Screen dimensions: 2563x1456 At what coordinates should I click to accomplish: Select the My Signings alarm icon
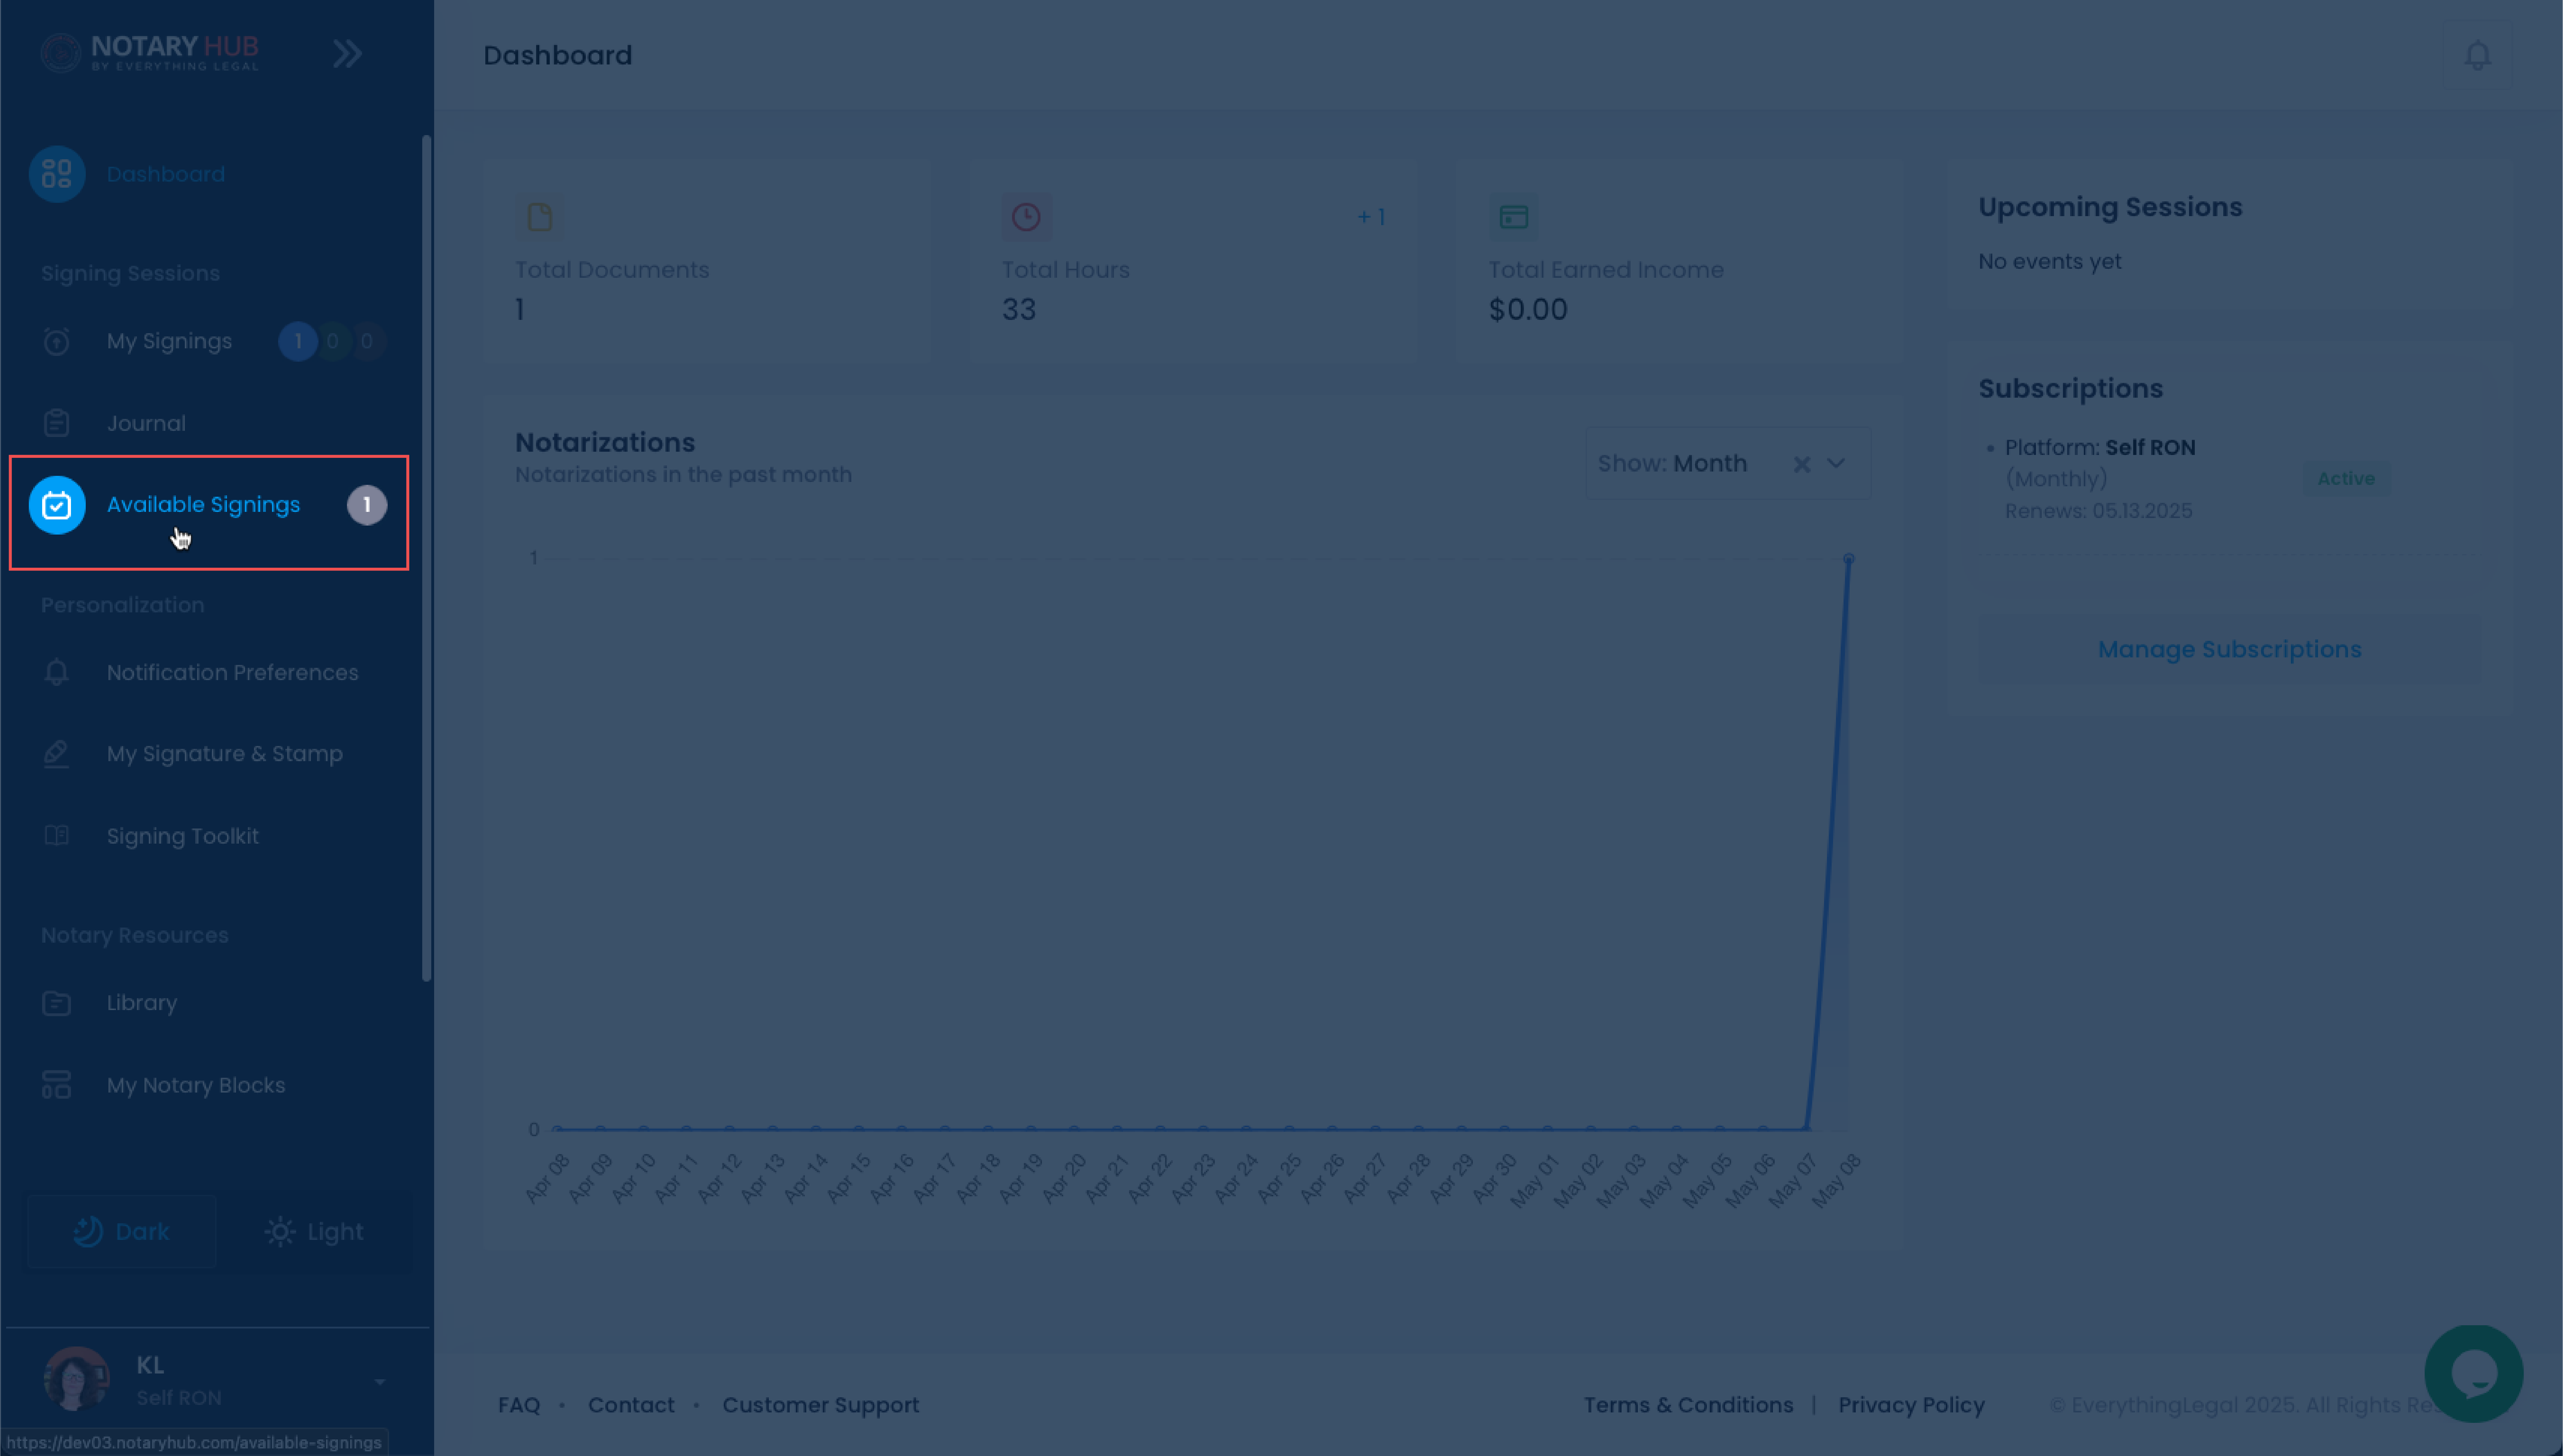pyautogui.click(x=57, y=341)
